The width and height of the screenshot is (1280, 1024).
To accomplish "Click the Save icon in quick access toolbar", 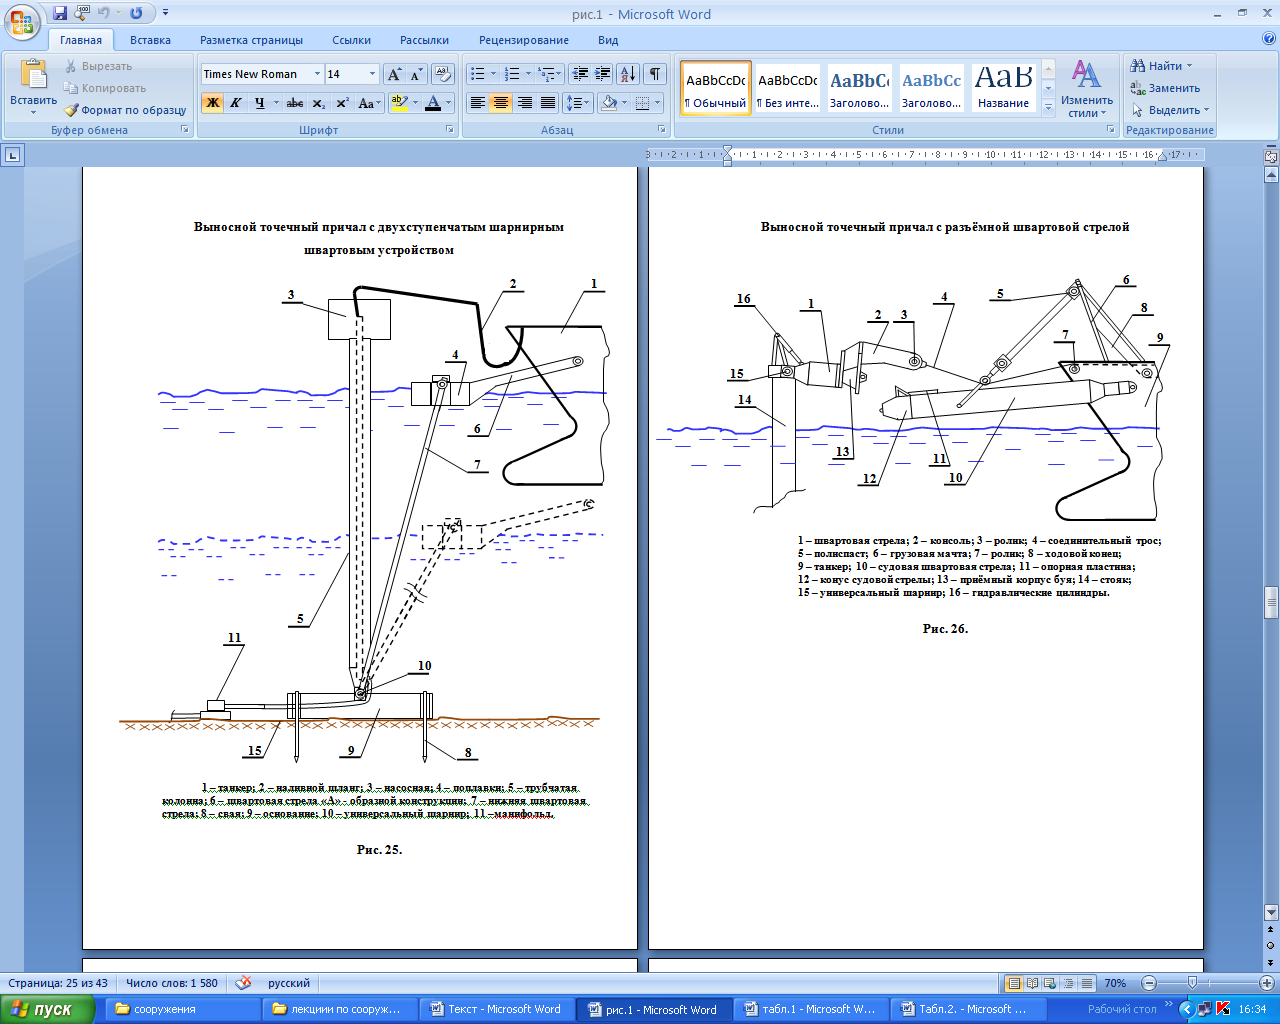I will pos(60,14).
